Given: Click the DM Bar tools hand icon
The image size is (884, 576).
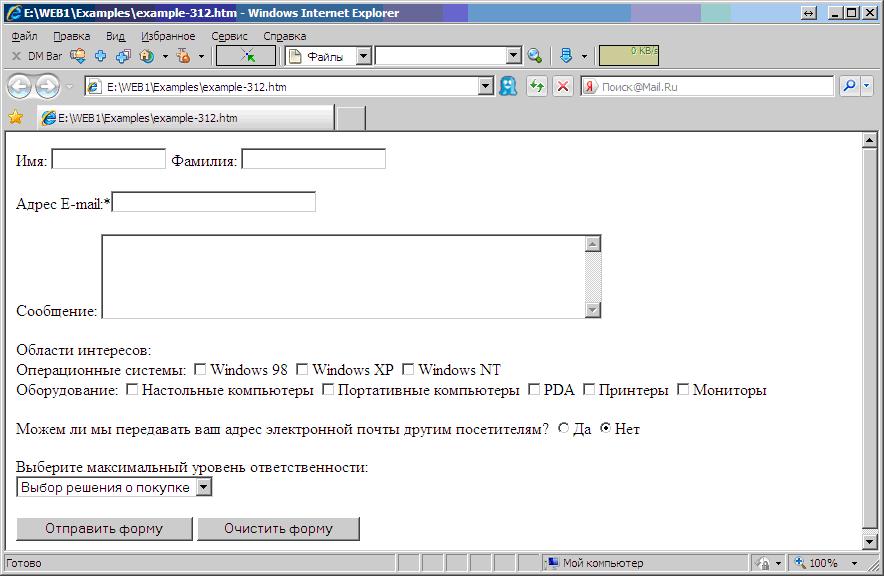Looking at the screenshot, I should point(183,56).
